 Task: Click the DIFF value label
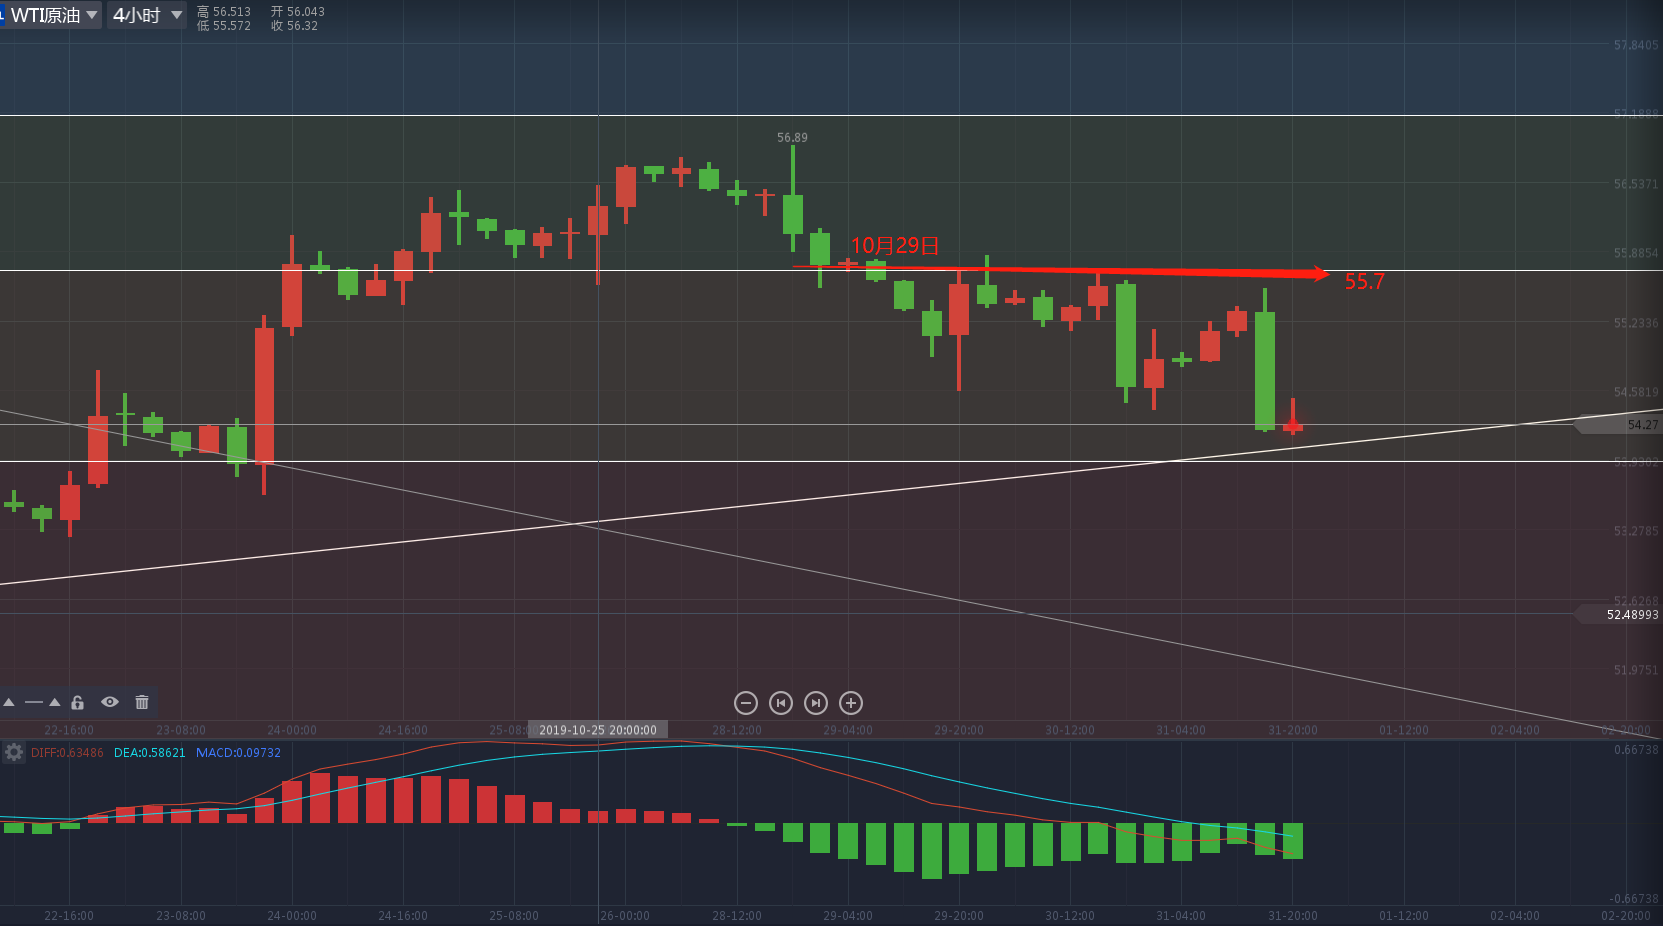tap(67, 753)
